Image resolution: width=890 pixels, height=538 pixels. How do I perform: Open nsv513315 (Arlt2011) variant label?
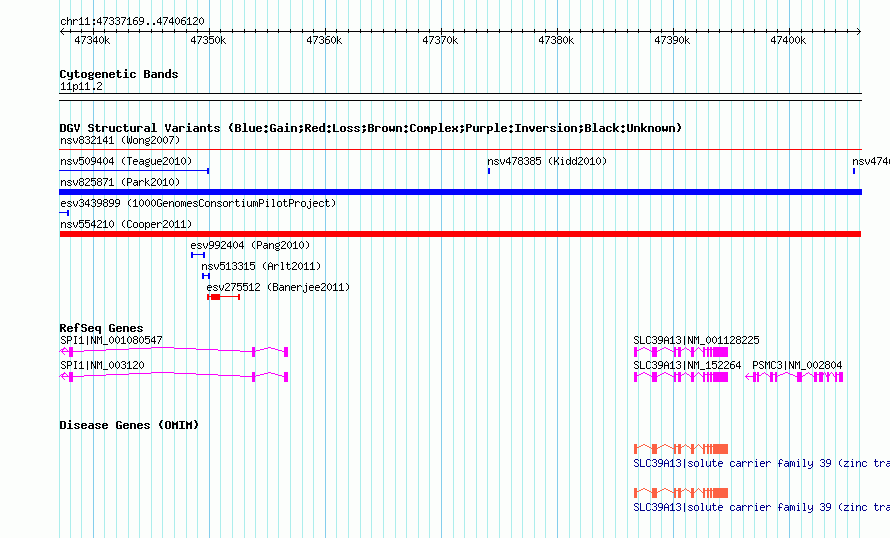click(261, 266)
